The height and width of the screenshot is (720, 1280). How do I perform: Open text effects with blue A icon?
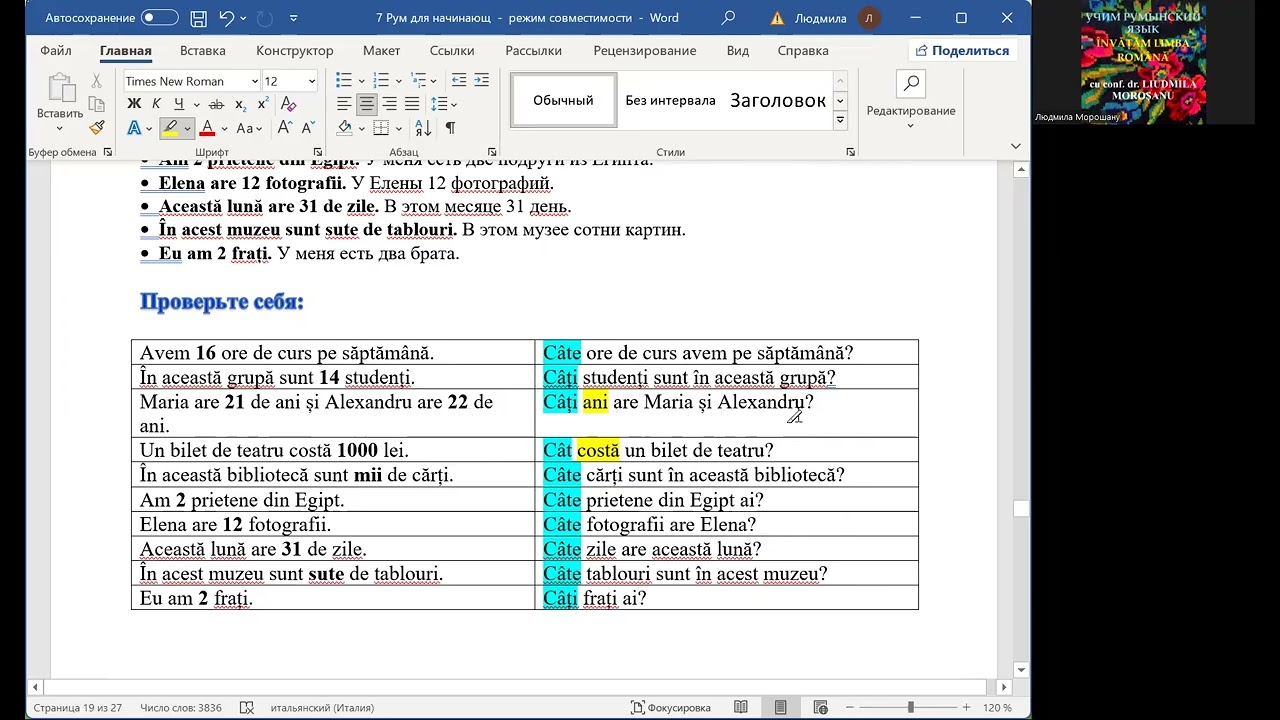[134, 128]
